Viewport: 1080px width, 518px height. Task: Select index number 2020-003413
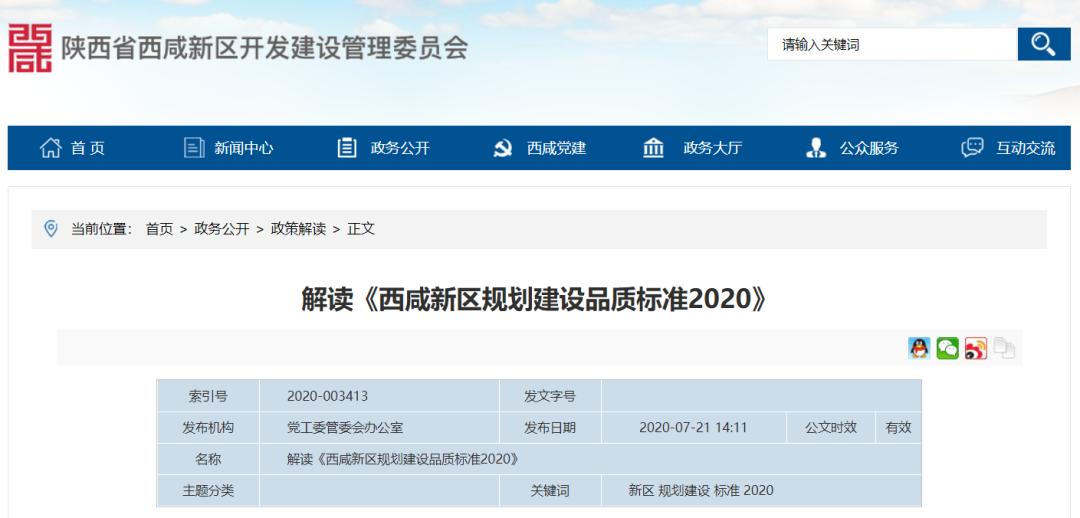click(327, 396)
